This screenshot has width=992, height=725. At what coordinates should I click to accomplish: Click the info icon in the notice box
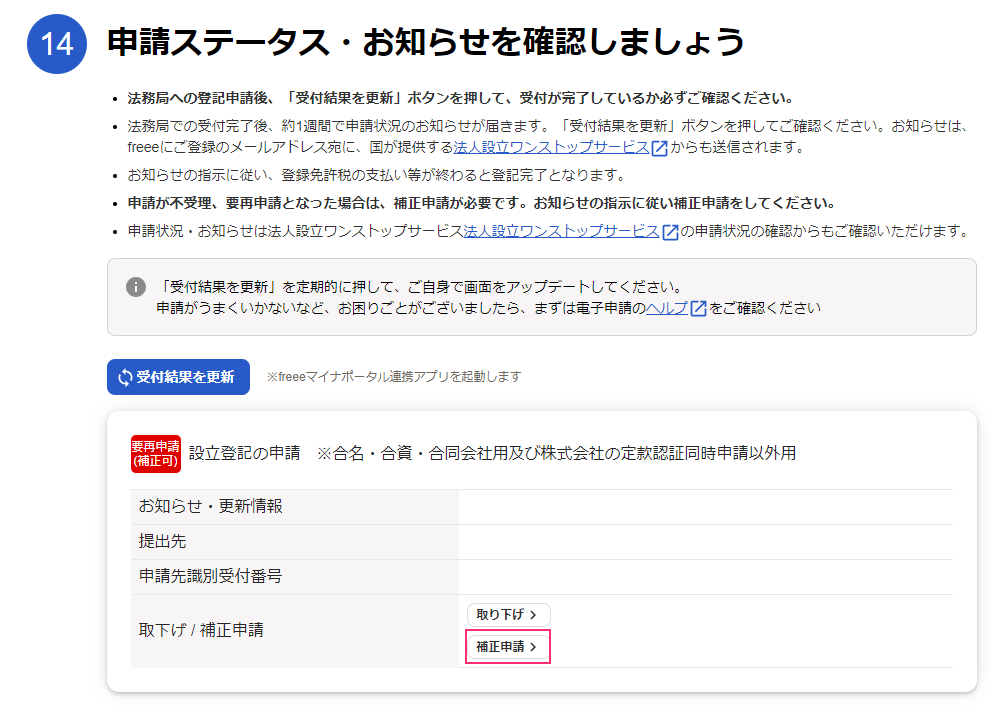coord(136,287)
